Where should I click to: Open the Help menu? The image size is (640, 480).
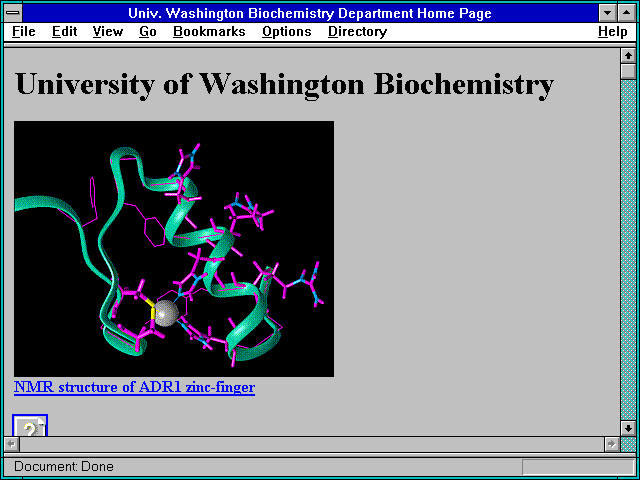613,32
